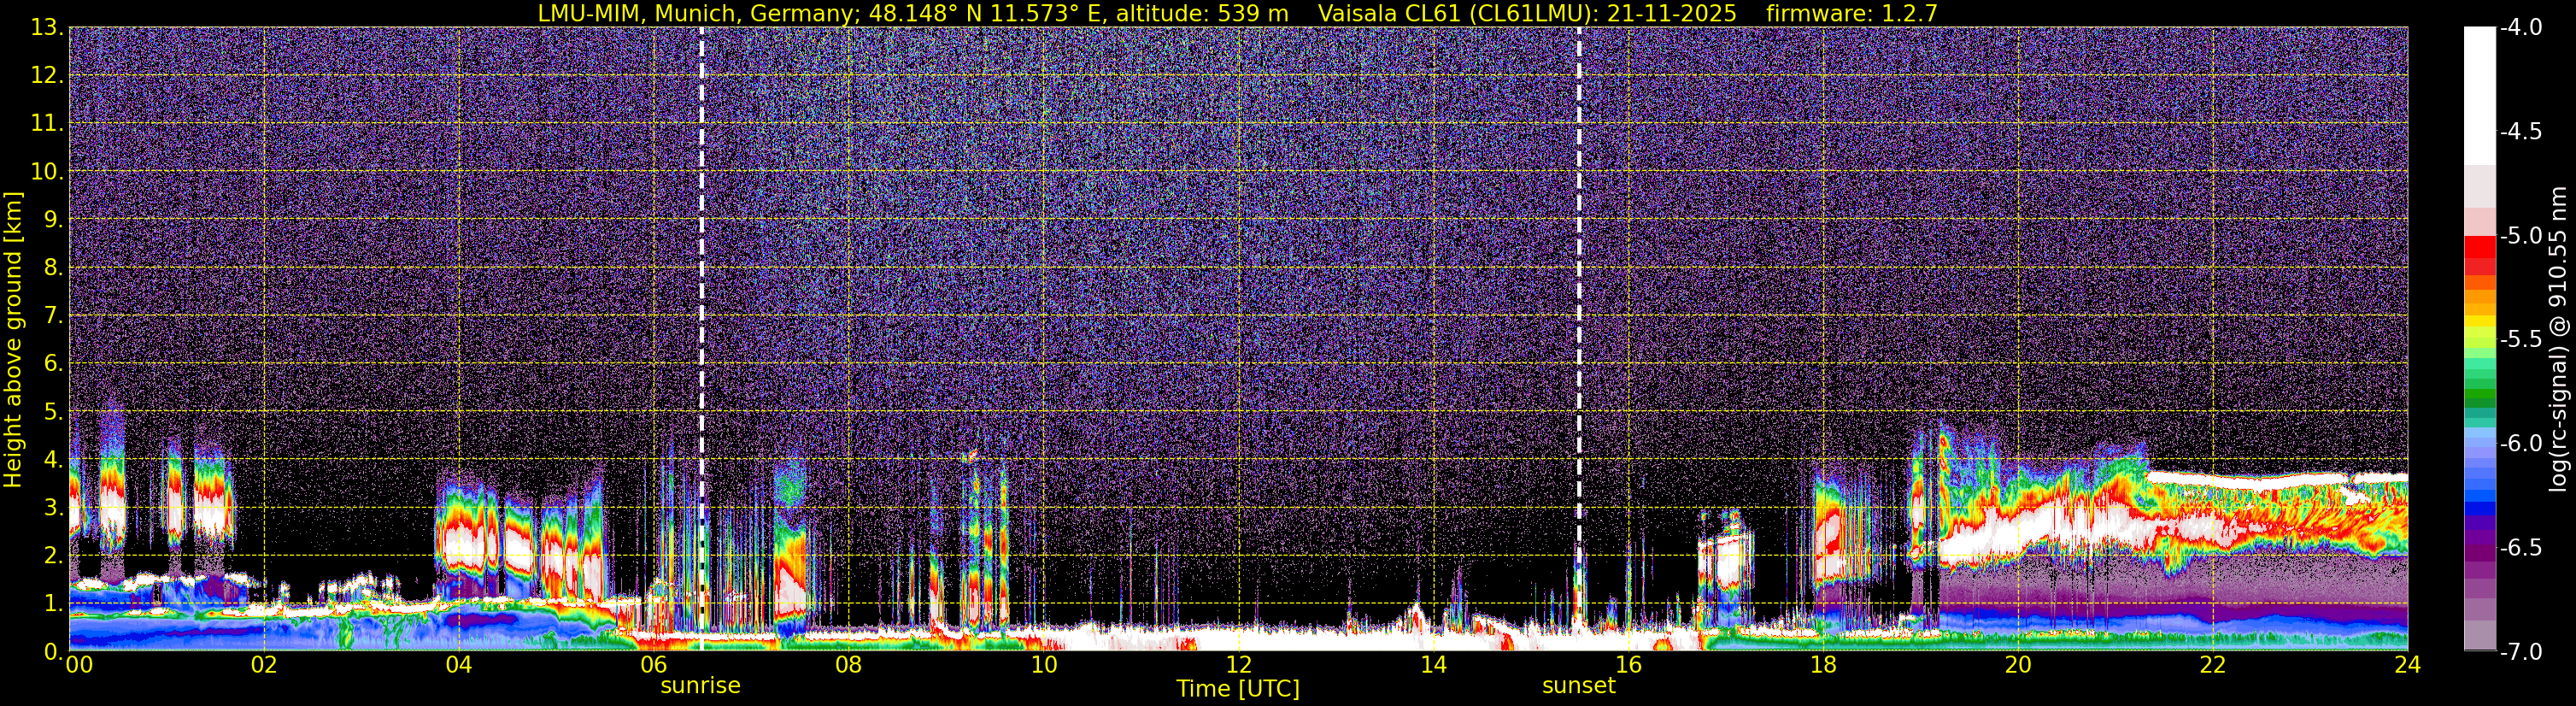
Task: Click the '-5.0' colorbar tick label
Action: (2520, 236)
